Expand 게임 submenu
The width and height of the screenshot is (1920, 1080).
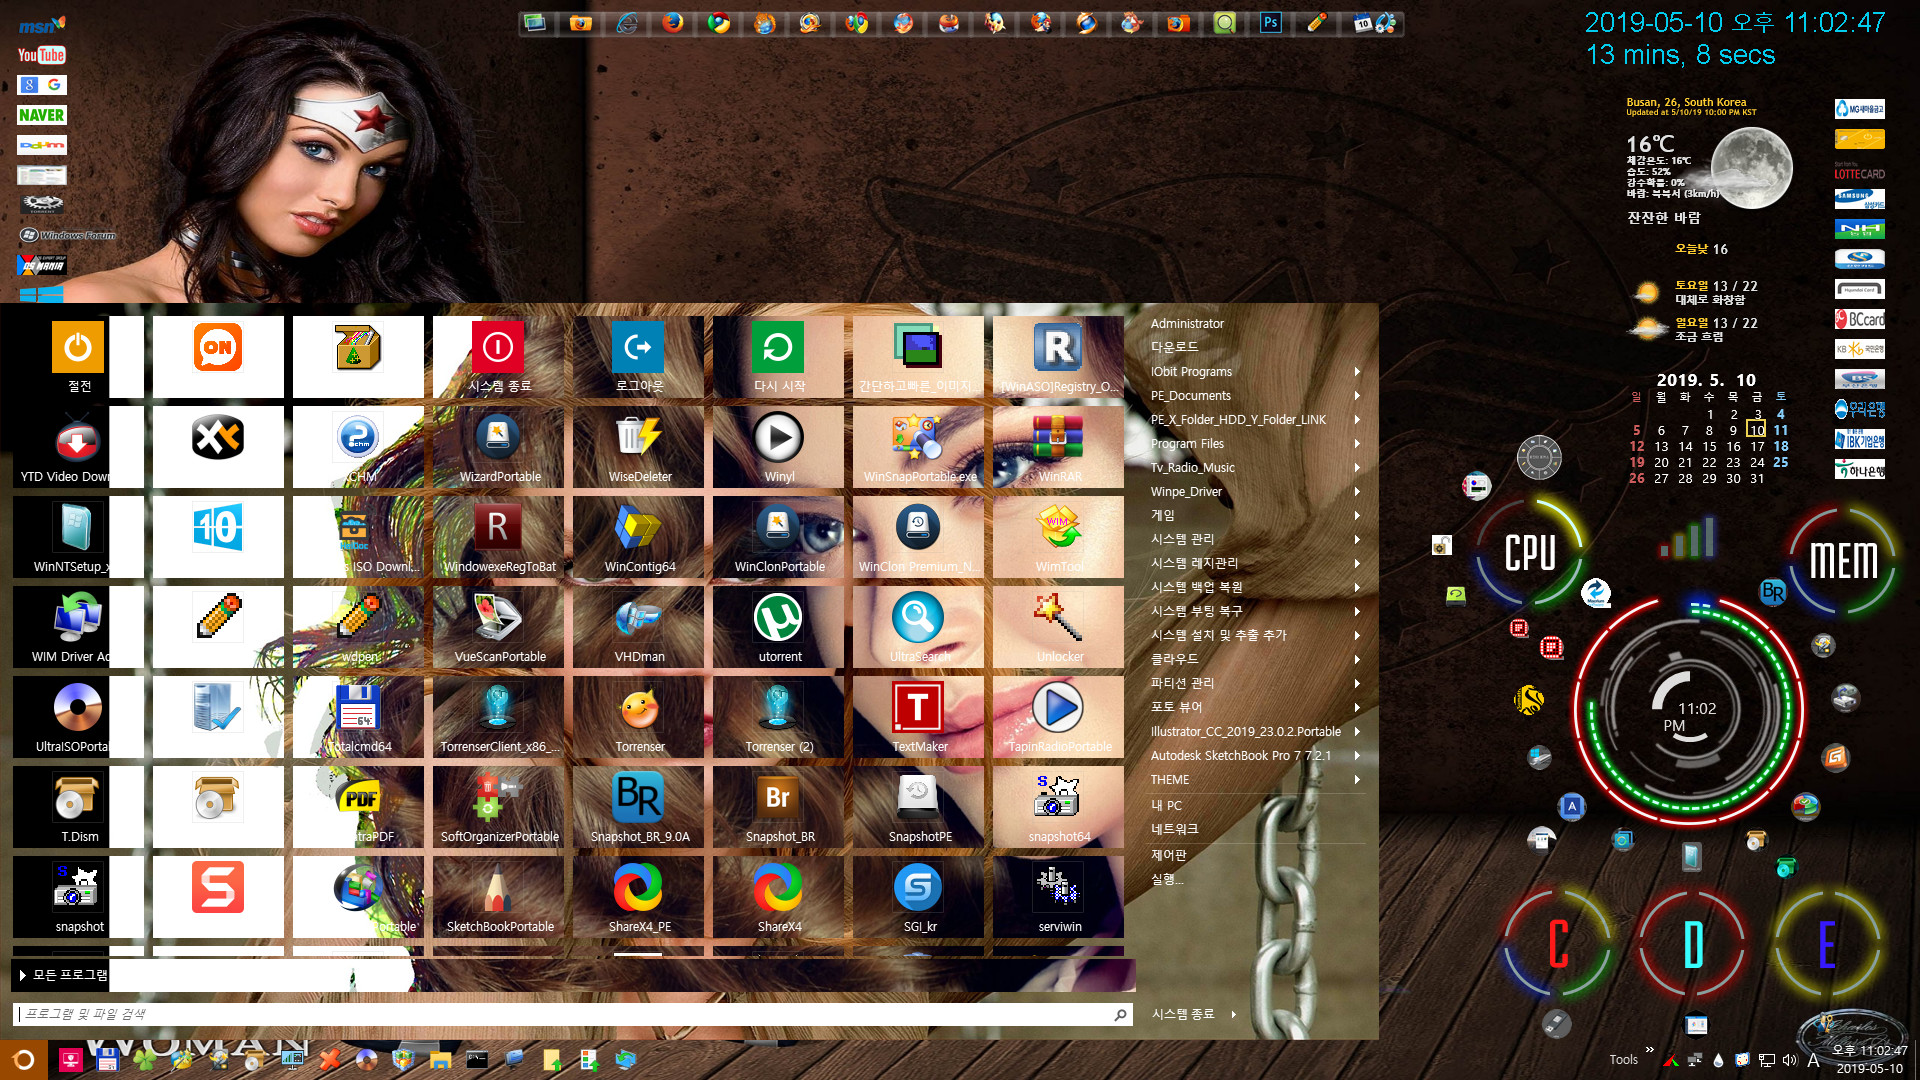(1255, 515)
